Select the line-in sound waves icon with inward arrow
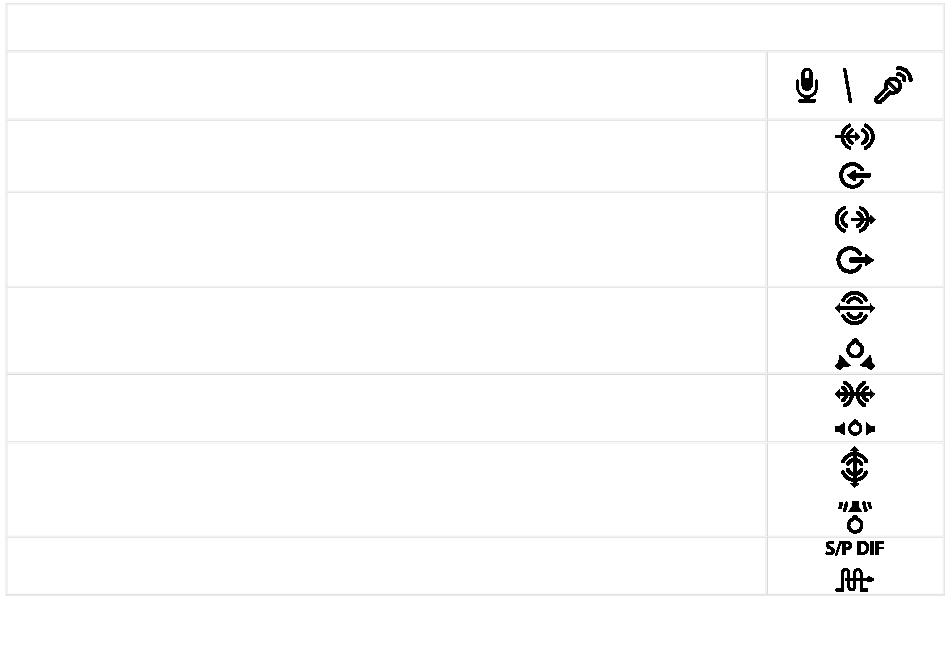Screen dimensions: 950x648 (x=855, y=136)
